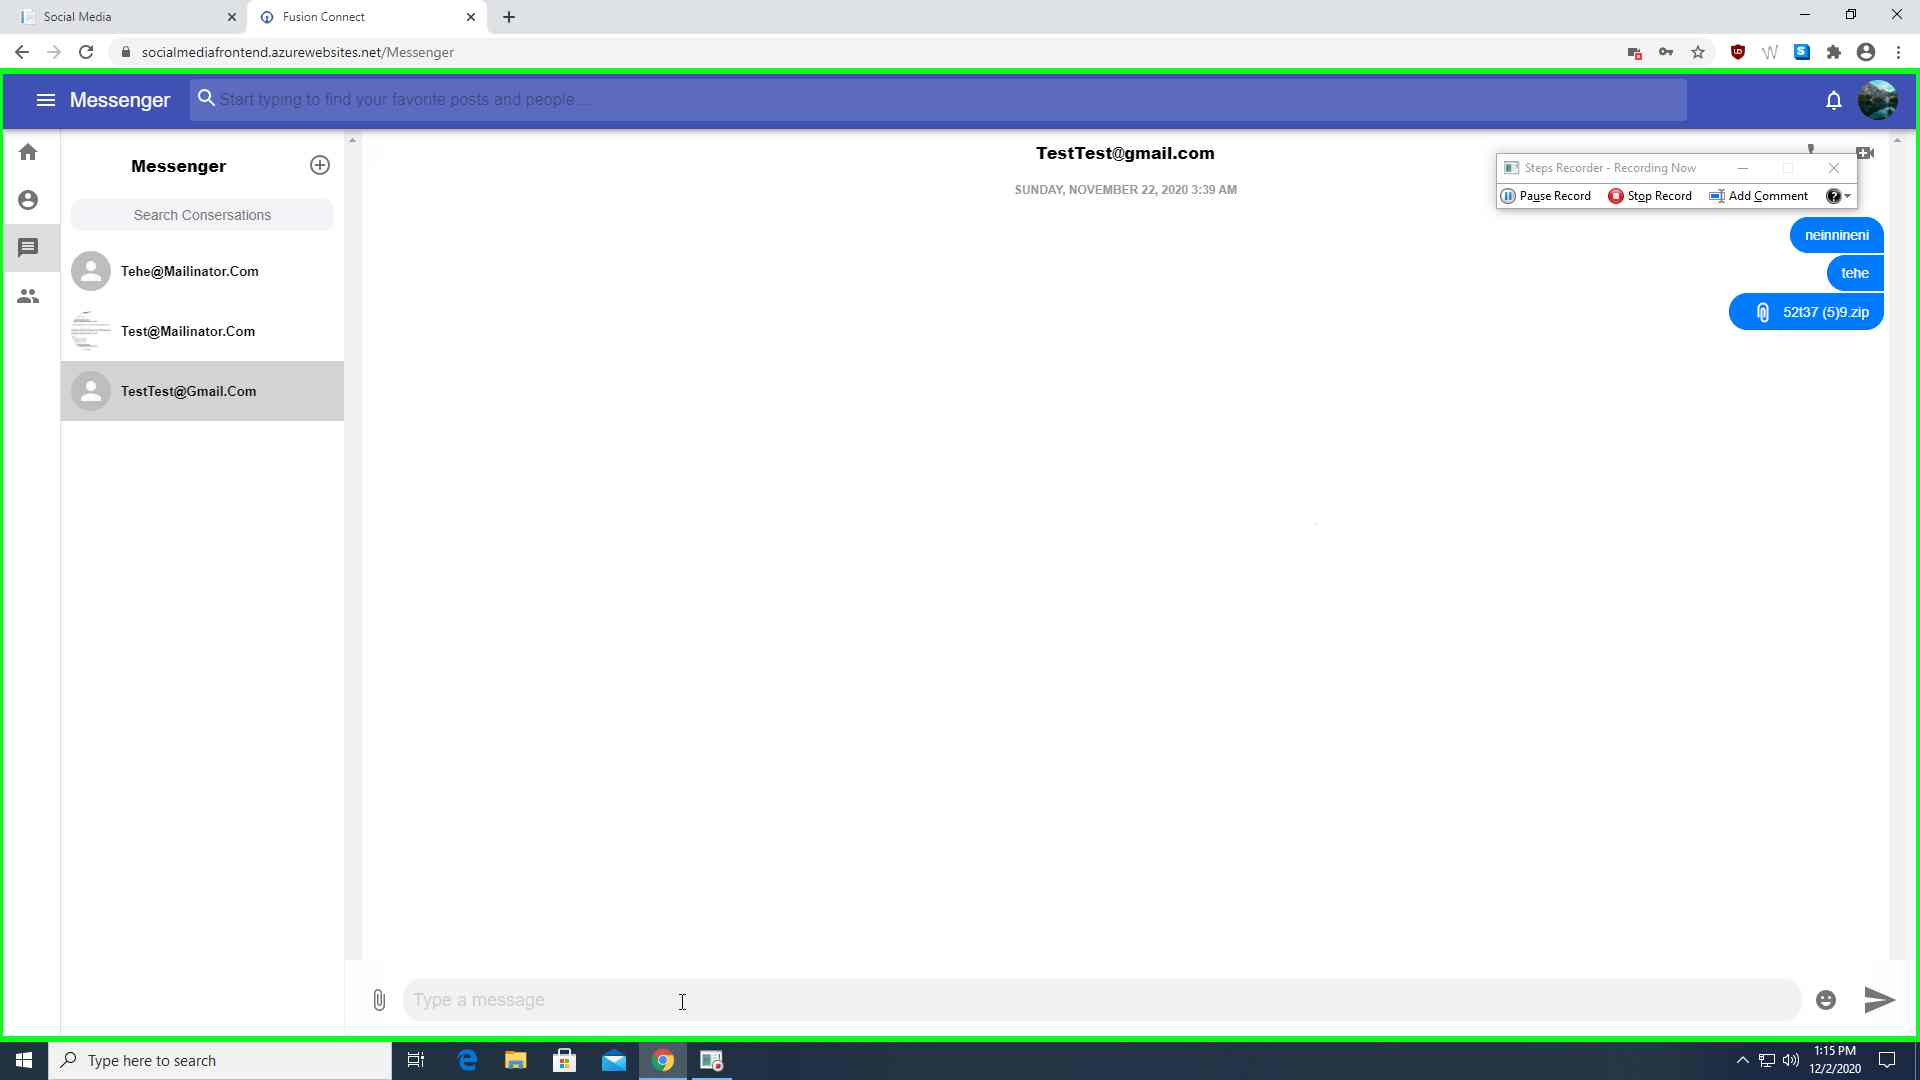Viewport: 1920px width, 1080px height.
Task: Open Test@Mailinator.Com conversation
Action: click(202, 331)
